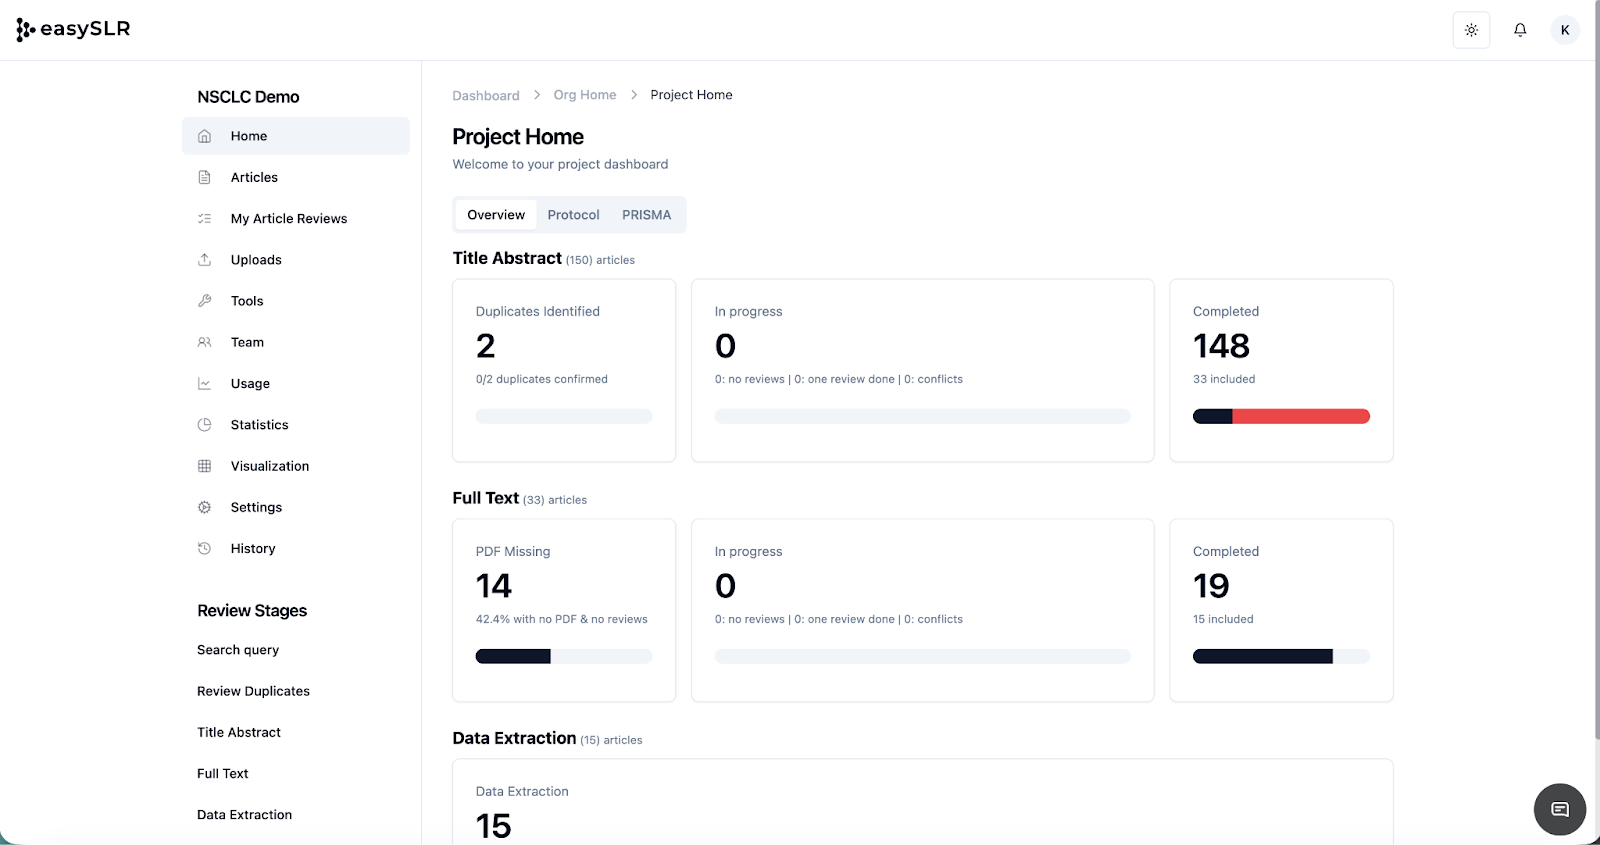
Task: Click the Title Abstract Completed progress bar
Action: [x=1281, y=417]
